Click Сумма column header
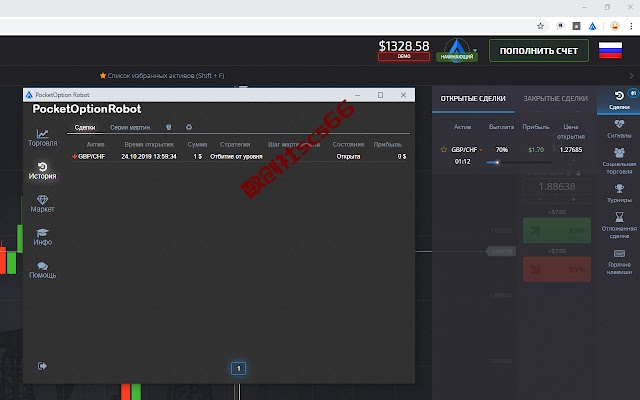The width and height of the screenshot is (640, 400). click(x=197, y=144)
